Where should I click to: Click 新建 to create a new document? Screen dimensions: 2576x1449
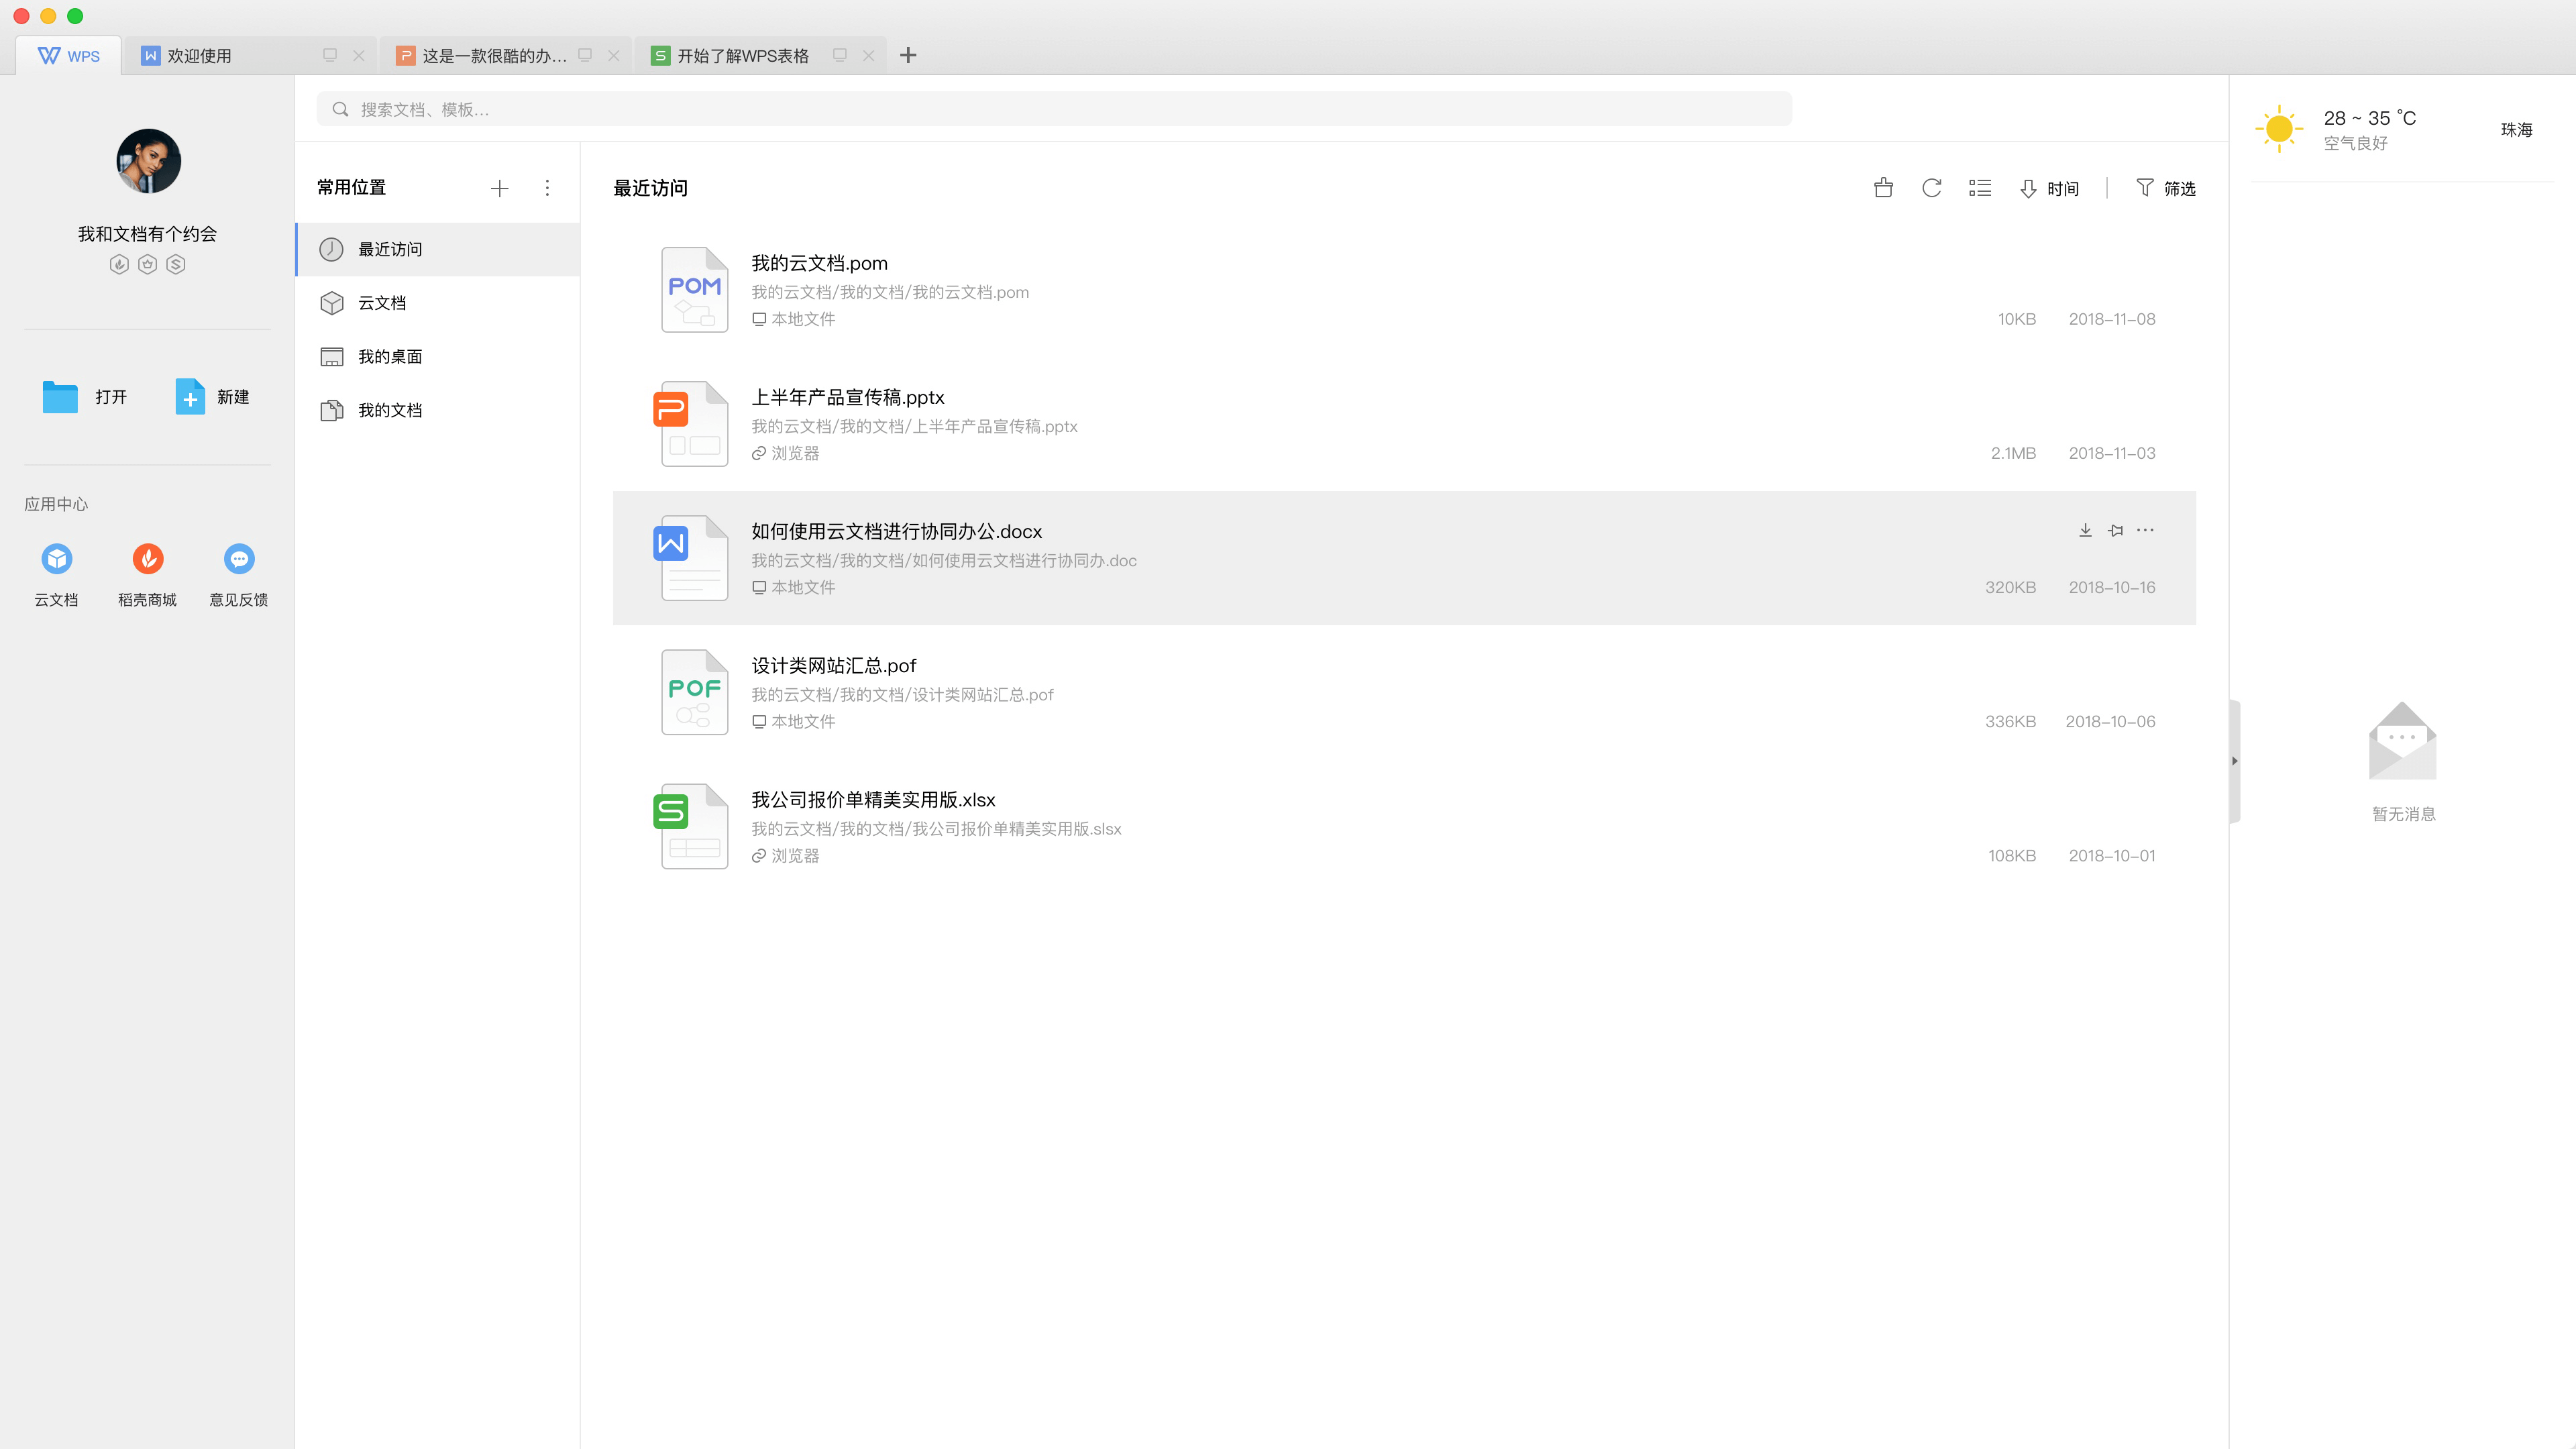click(x=212, y=397)
